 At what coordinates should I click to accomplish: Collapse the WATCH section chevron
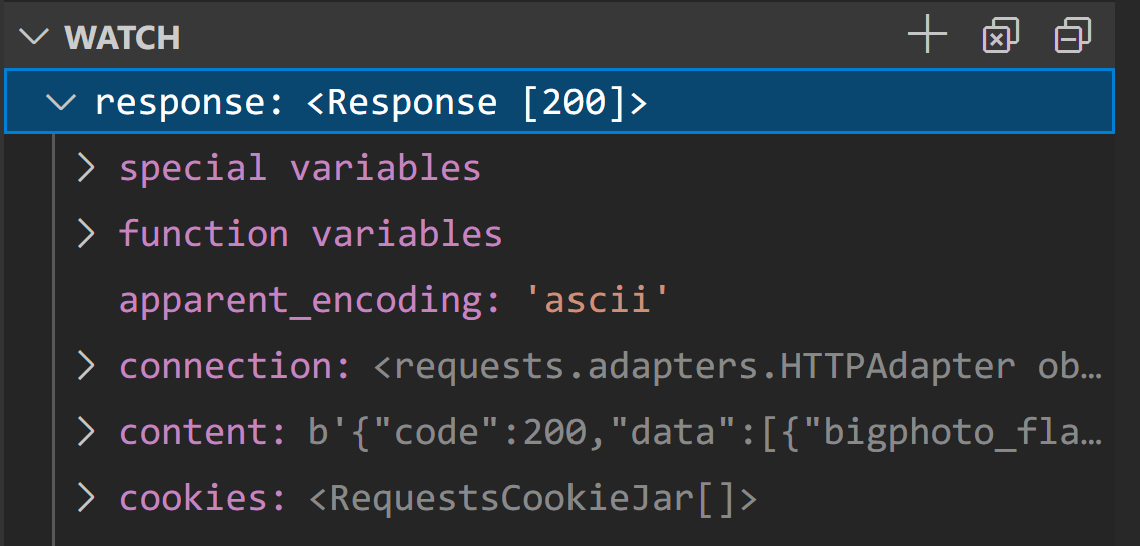[35, 38]
